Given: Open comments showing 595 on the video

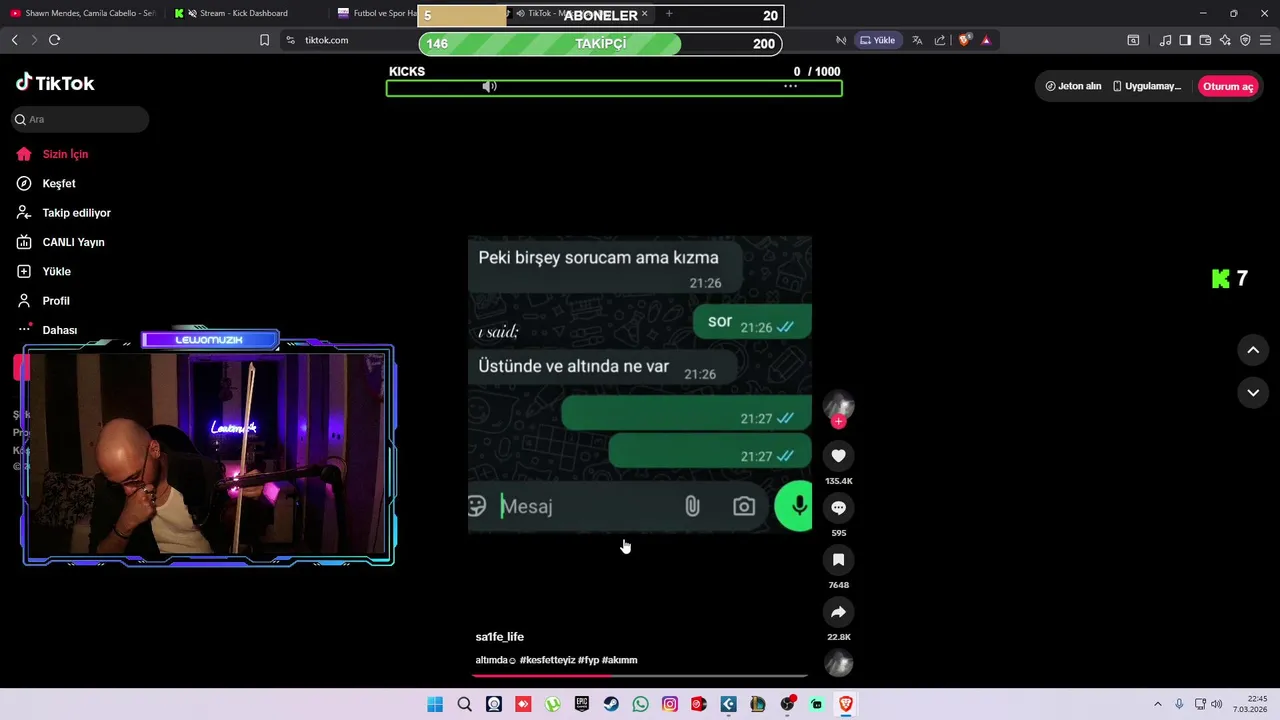Looking at the screenshot, I should click(838, 508).
